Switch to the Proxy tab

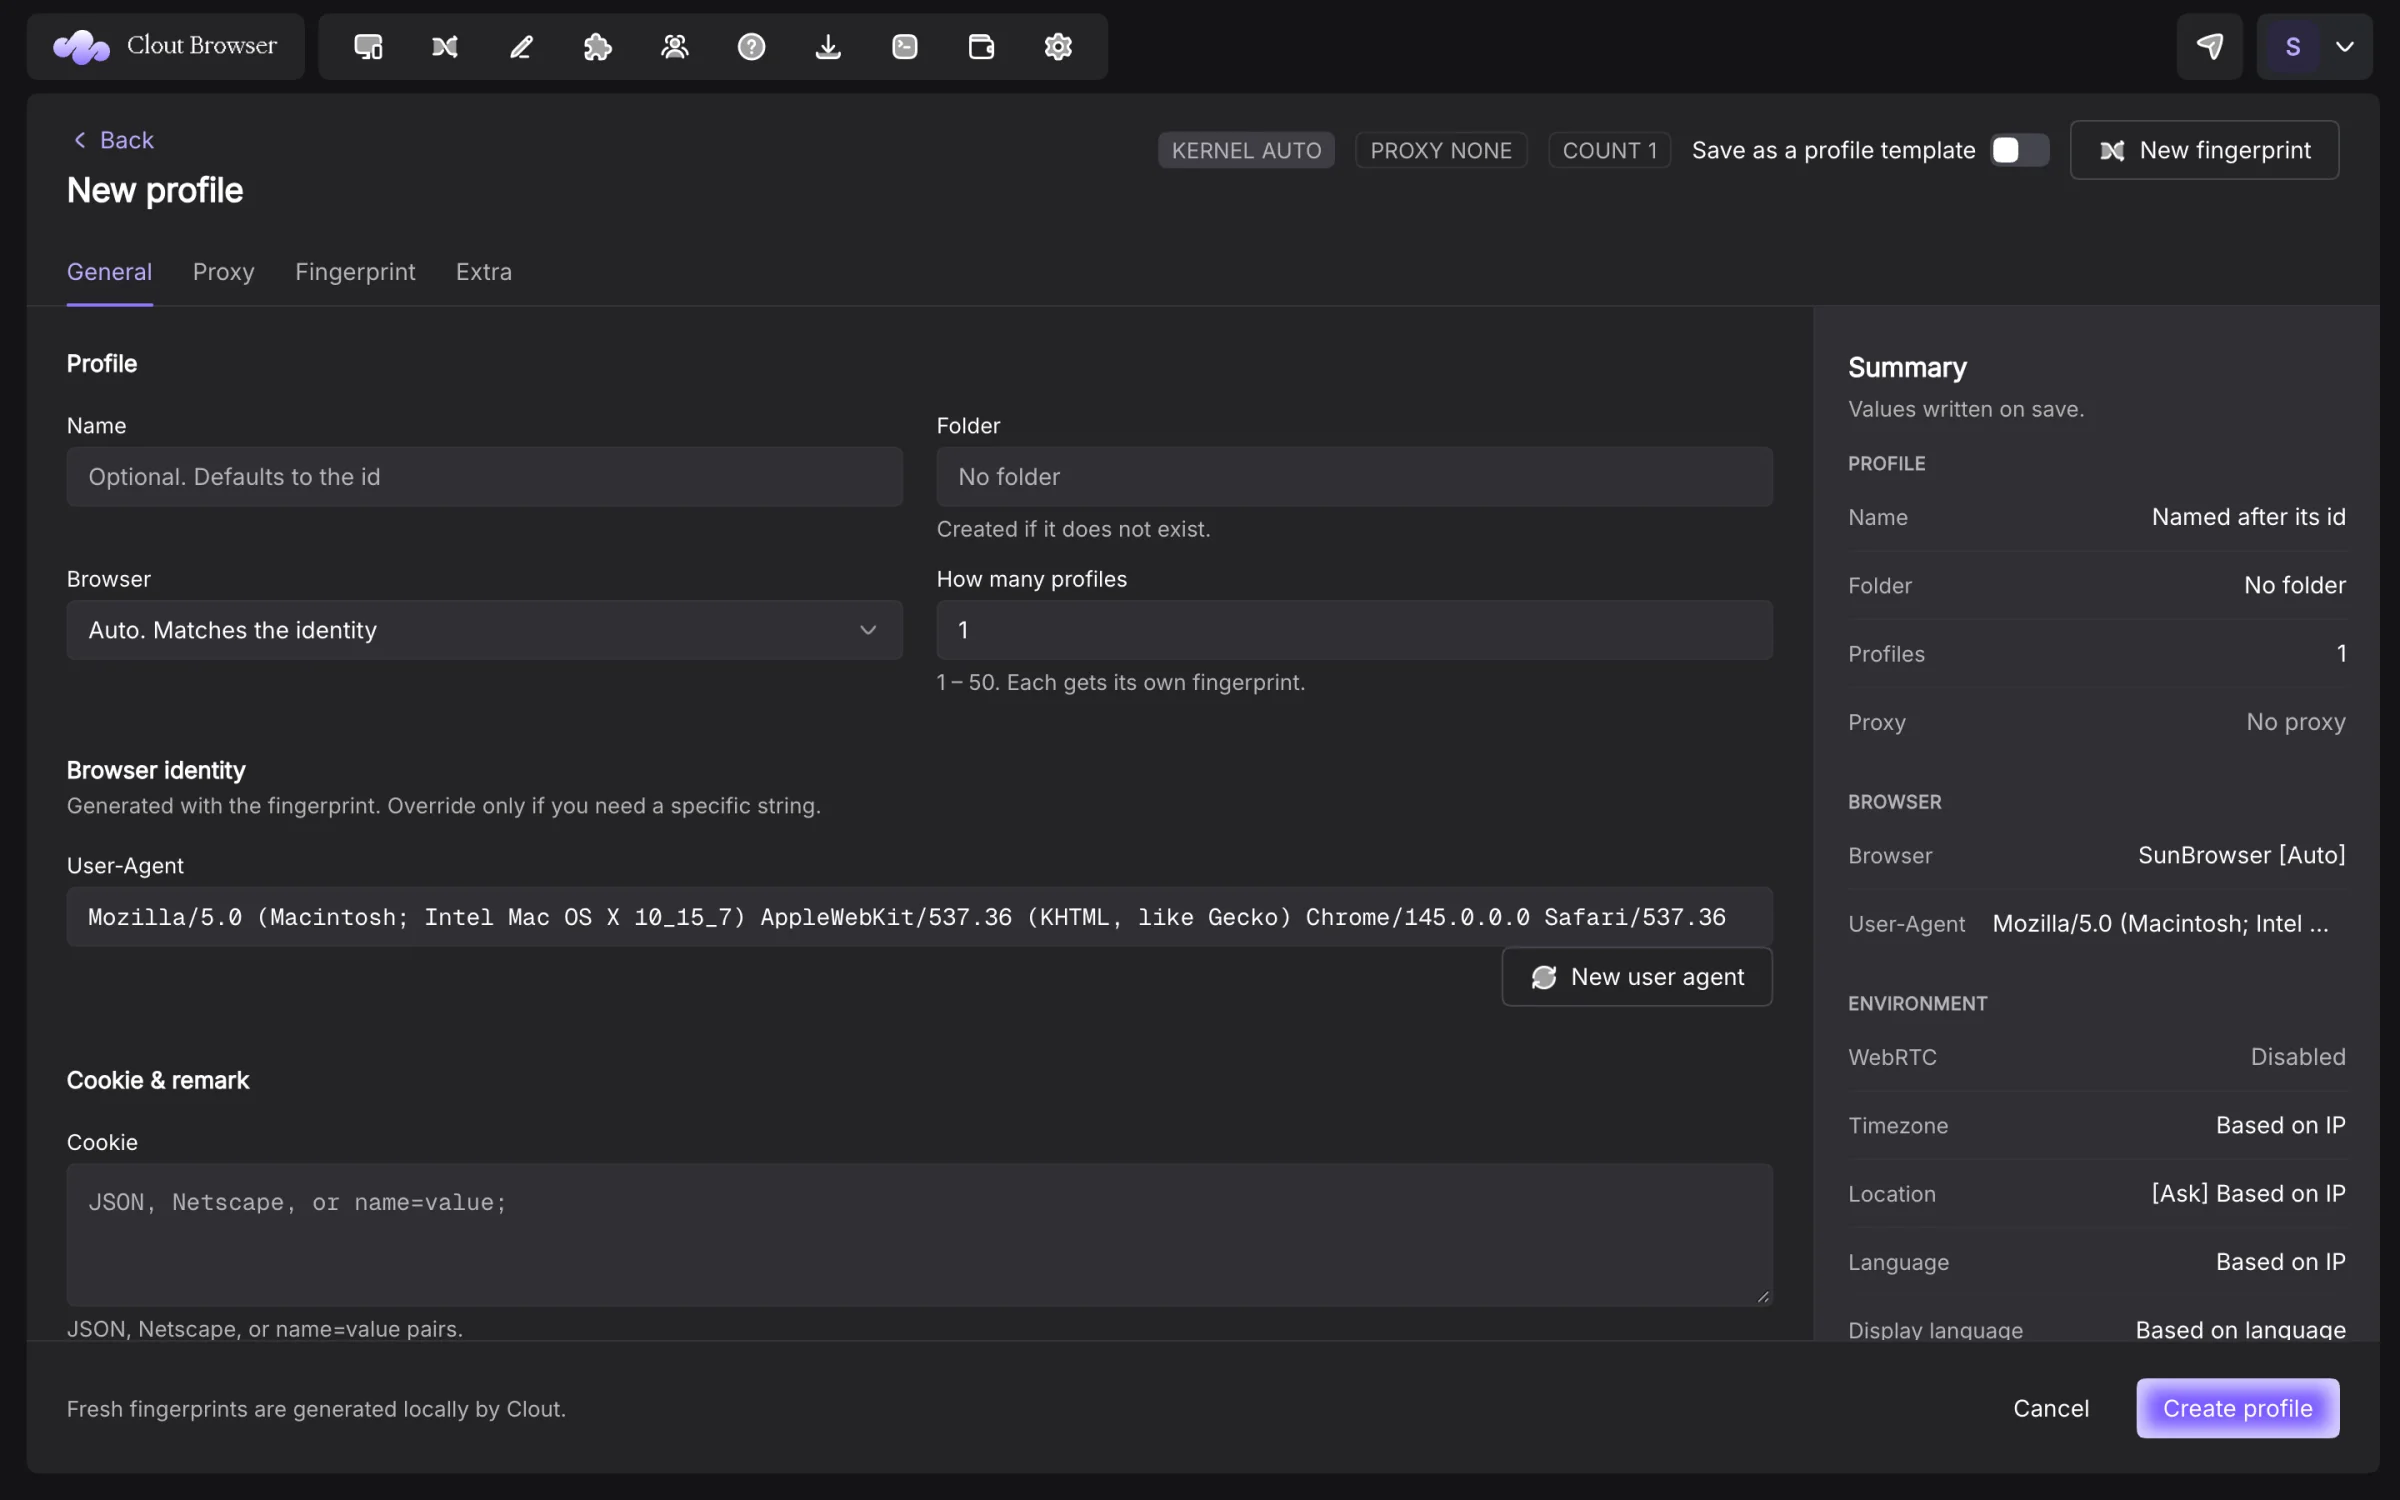[224, 272]
